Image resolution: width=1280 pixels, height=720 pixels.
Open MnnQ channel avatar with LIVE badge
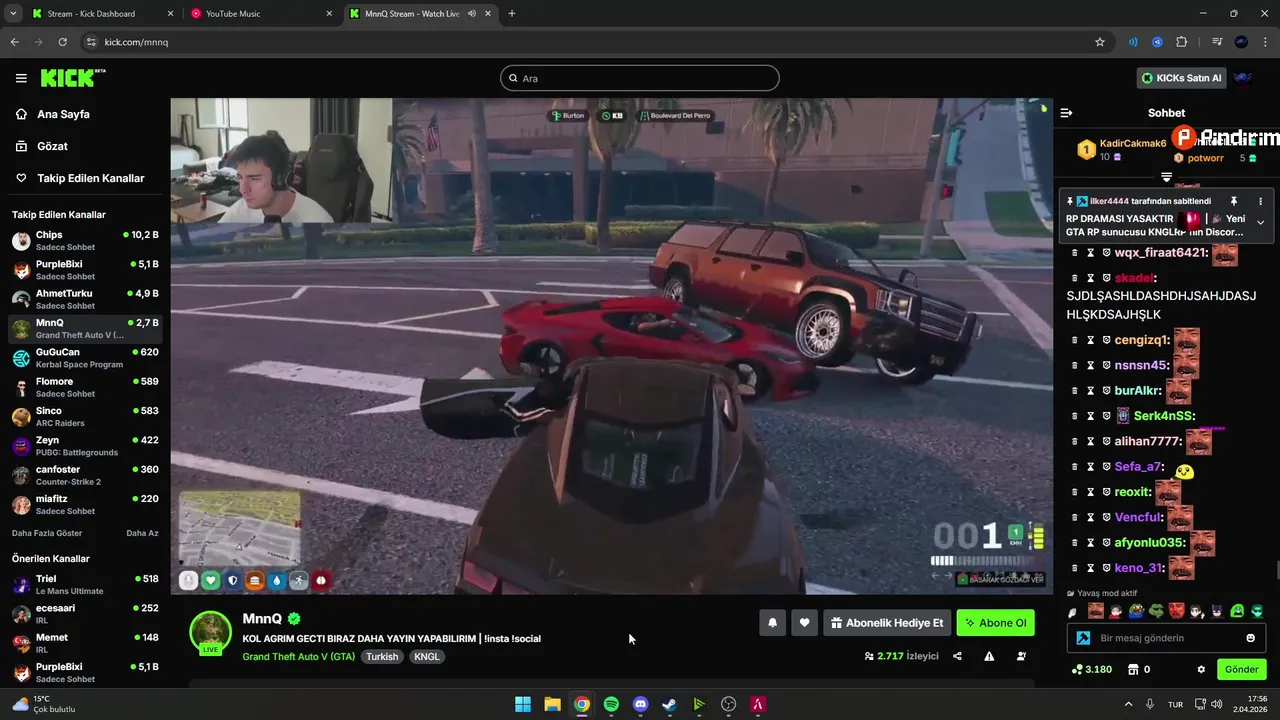[x=211, y=632]
